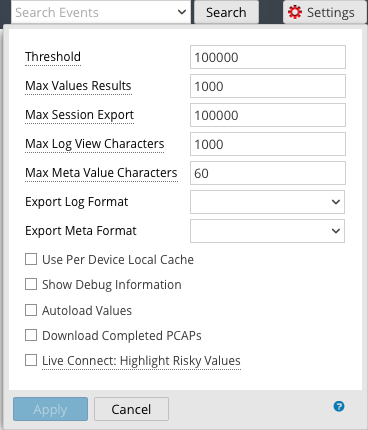Screen dimensions: 368x430
Task: Open the Search Events dropdown arrow
Action: tap(182, 12)
